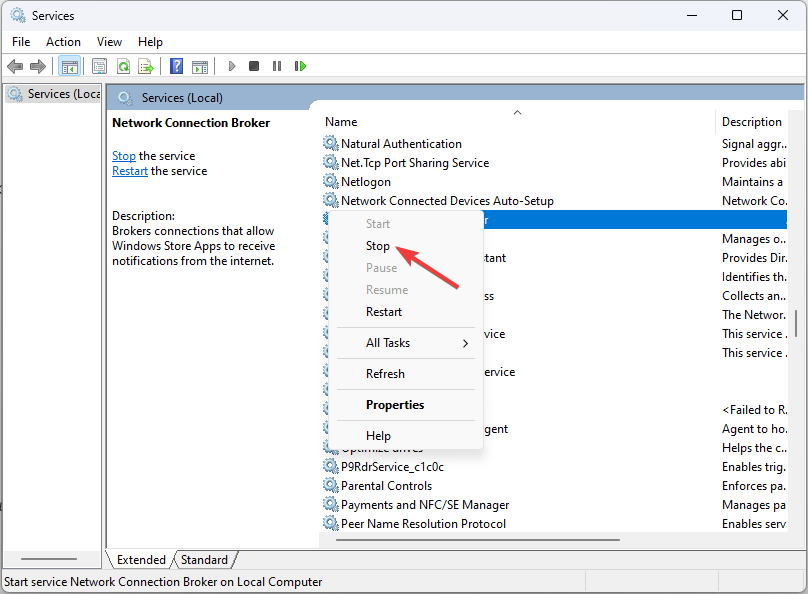Click the 'Signal aggr..' description cell

pos(754,144)
